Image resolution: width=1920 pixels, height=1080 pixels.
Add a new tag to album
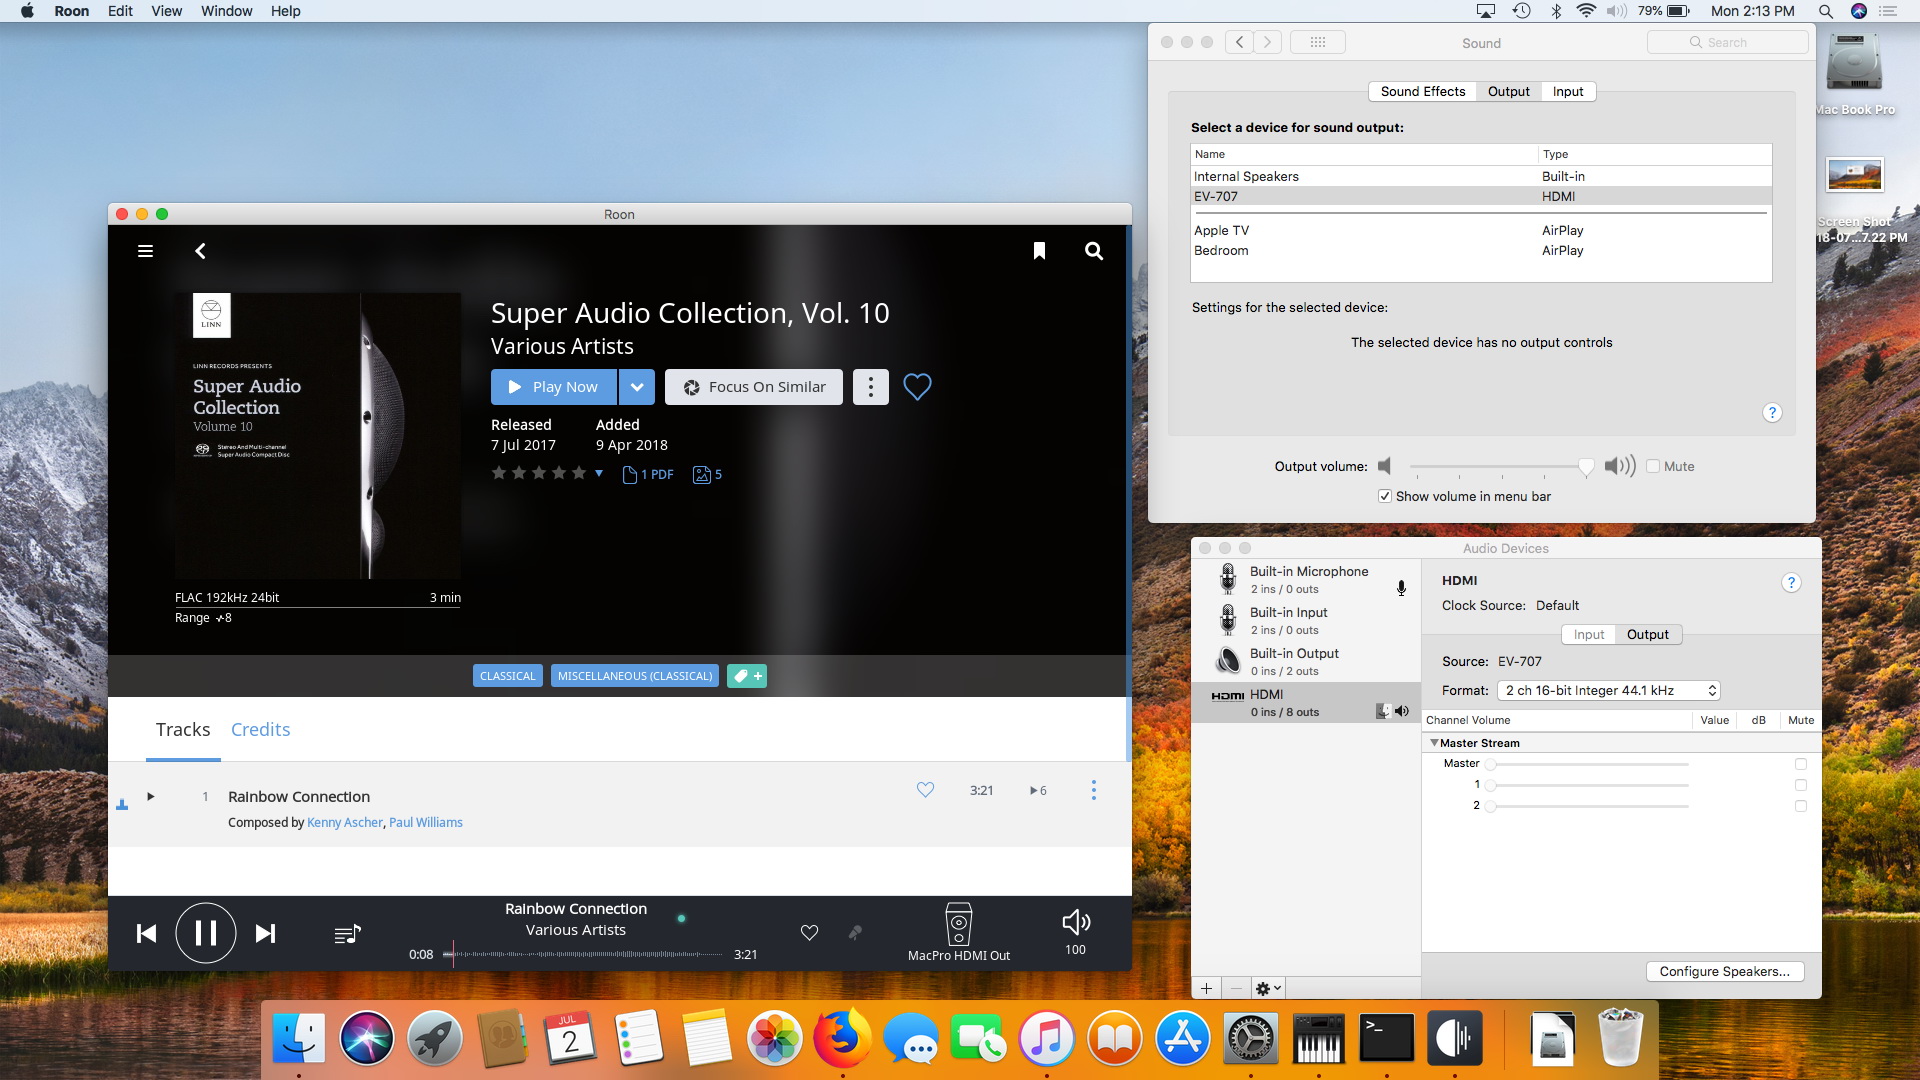pyautogui.click(x=747, y=676)
